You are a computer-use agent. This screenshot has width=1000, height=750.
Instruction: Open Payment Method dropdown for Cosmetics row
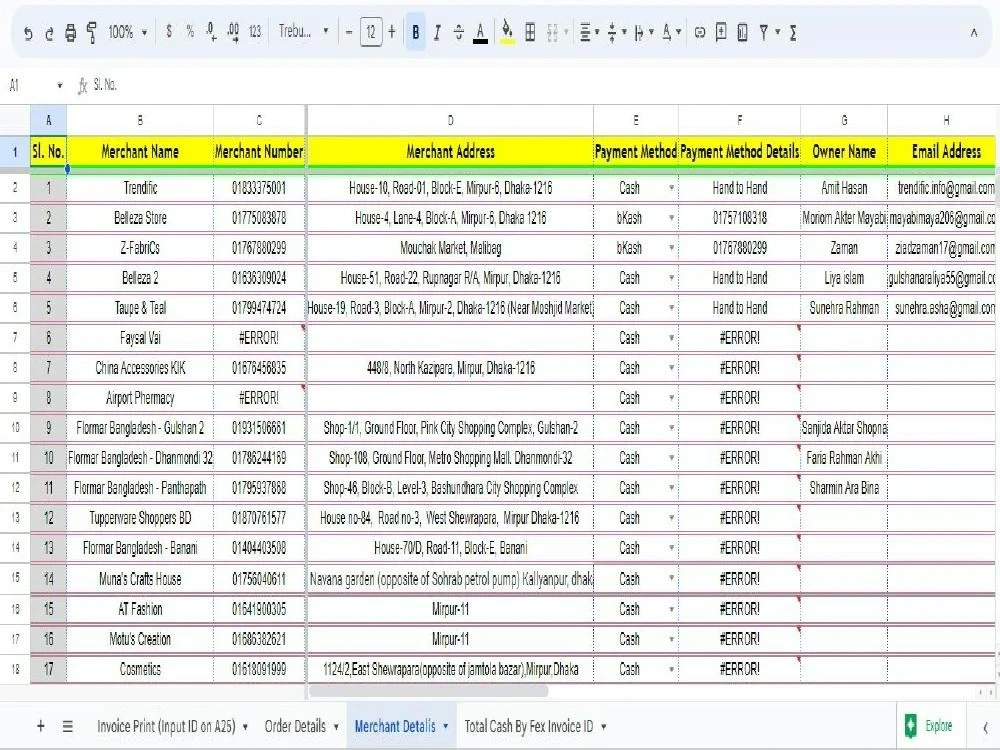tap(671, 669)
